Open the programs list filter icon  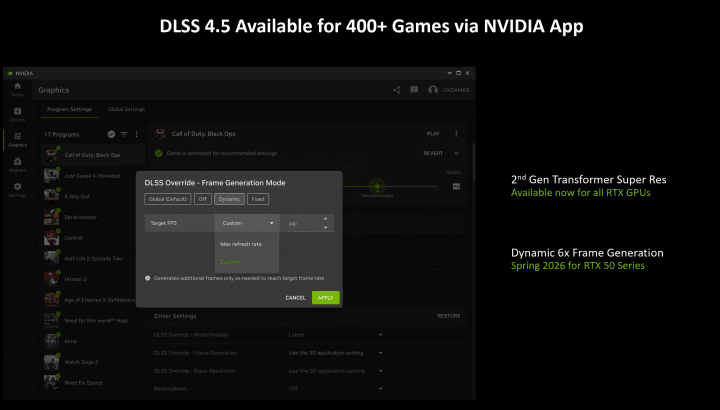coord(124,135)
